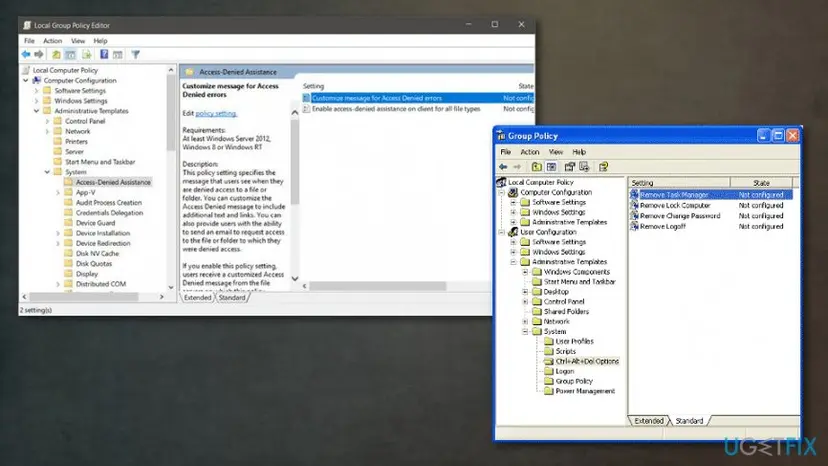Click Export list icon in Group Policy window toolbar
The width and height of the screenshot is (828, 466).
pos(584,167)
